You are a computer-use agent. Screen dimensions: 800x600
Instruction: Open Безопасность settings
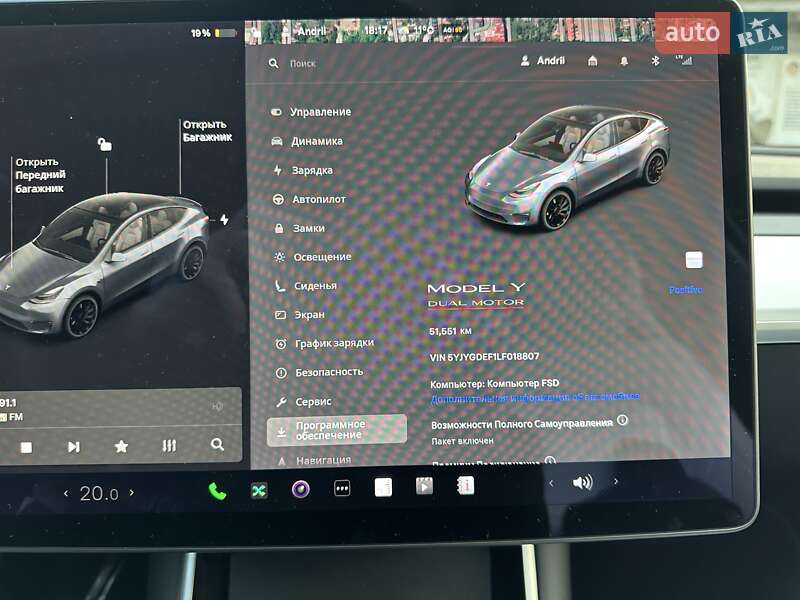[320, 372]
